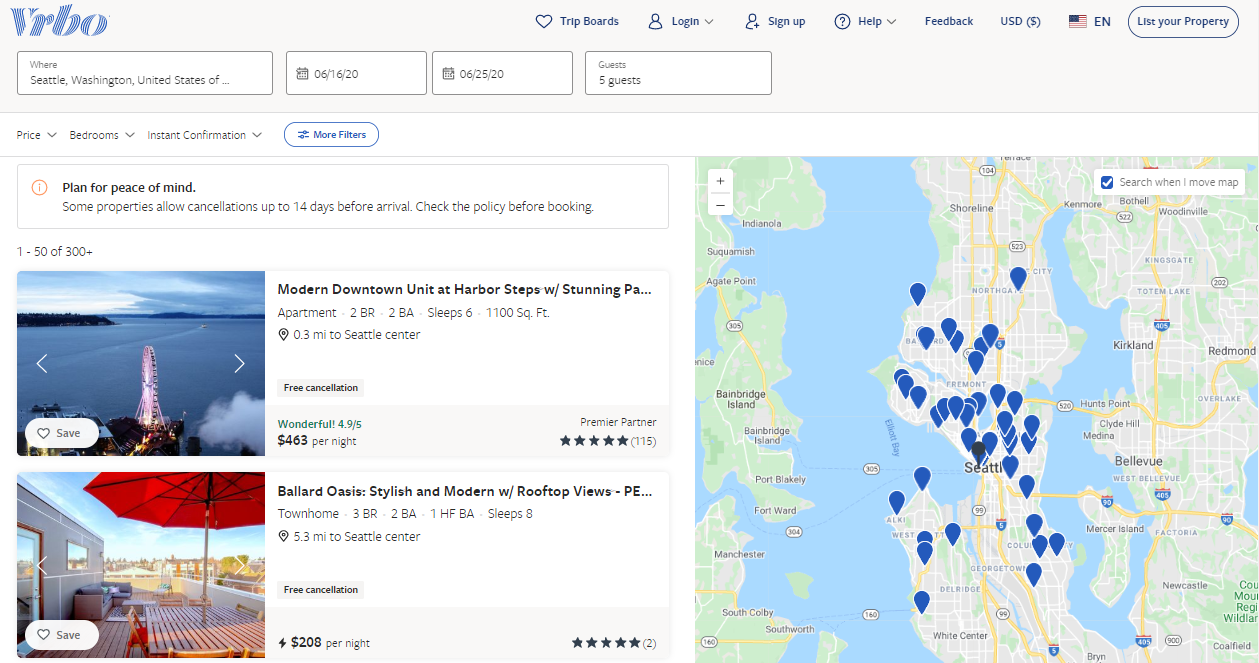Show next photo of Harbor Steps listing
The height and width of the screenshot is (663, 1259).
click(239, 363)
